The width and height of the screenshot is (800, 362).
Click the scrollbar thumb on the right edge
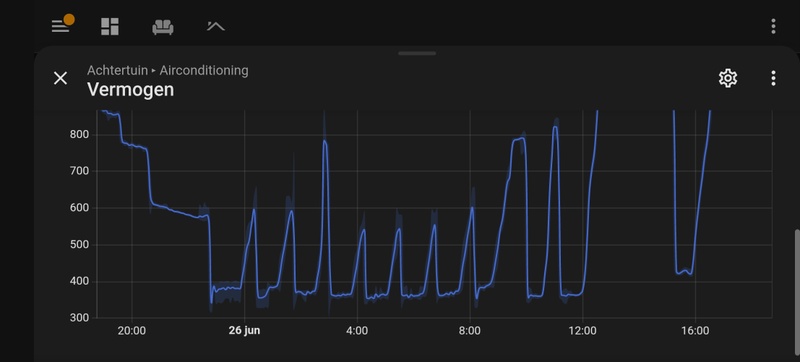(x=797, y=293)
